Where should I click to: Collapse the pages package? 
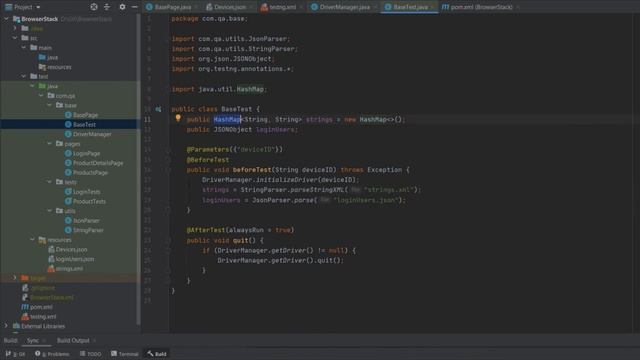coord(49,144)
